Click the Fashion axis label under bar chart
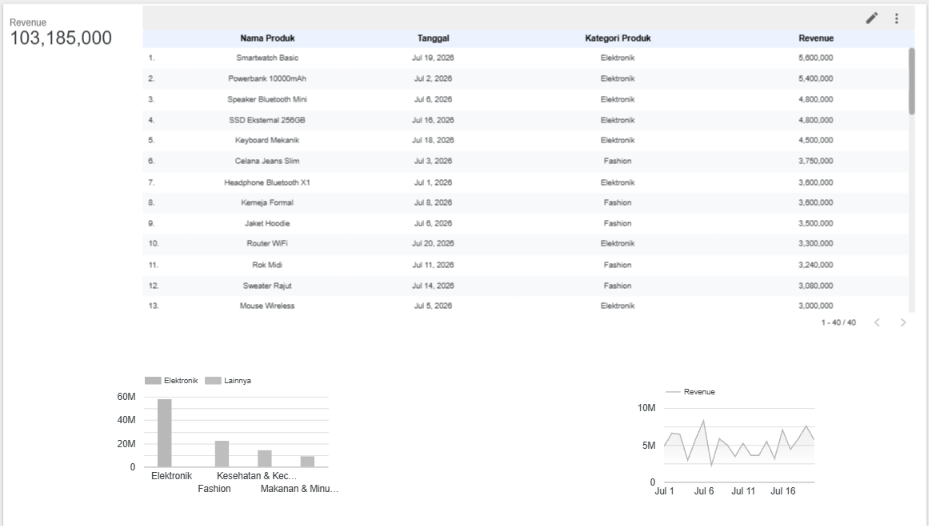The image size is (929, 526). click(x=214, y=489)
